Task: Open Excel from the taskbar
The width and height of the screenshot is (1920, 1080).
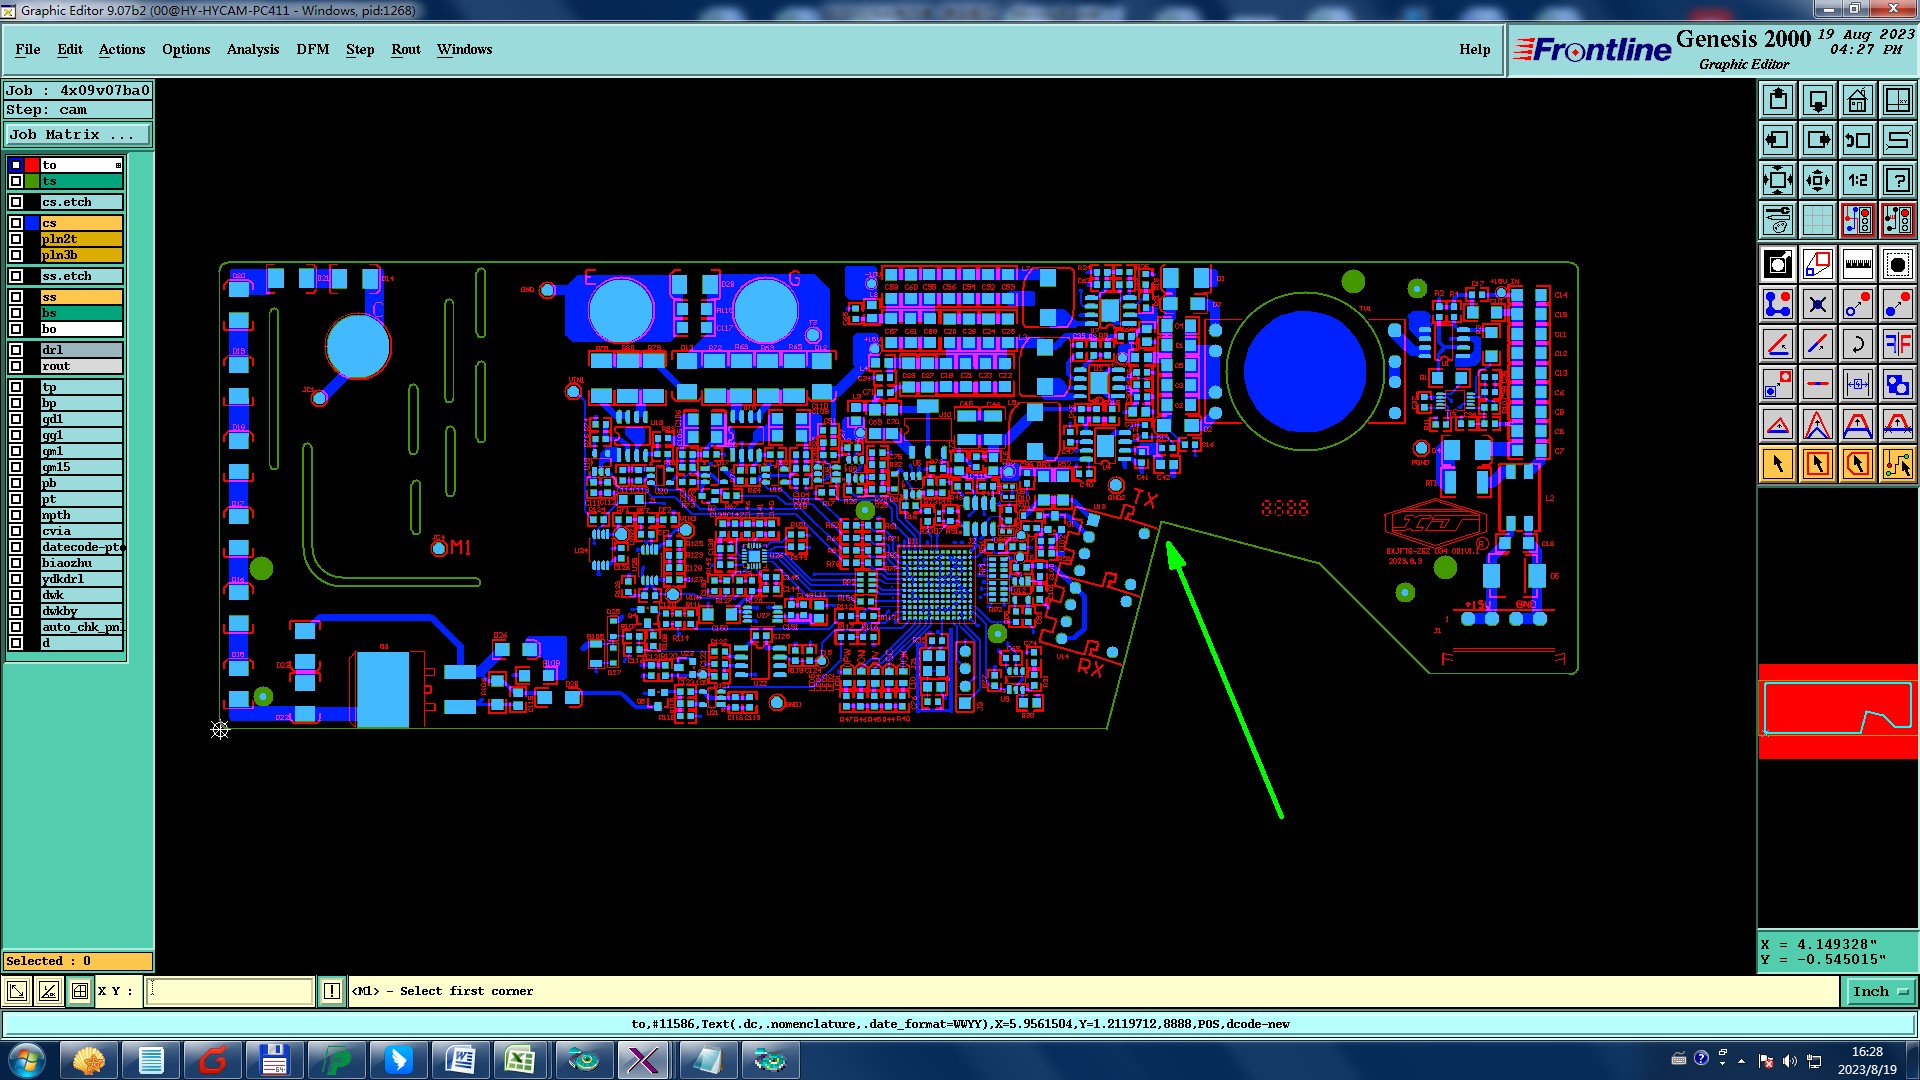Action: pyautogui.click(x=520, y=1060)
